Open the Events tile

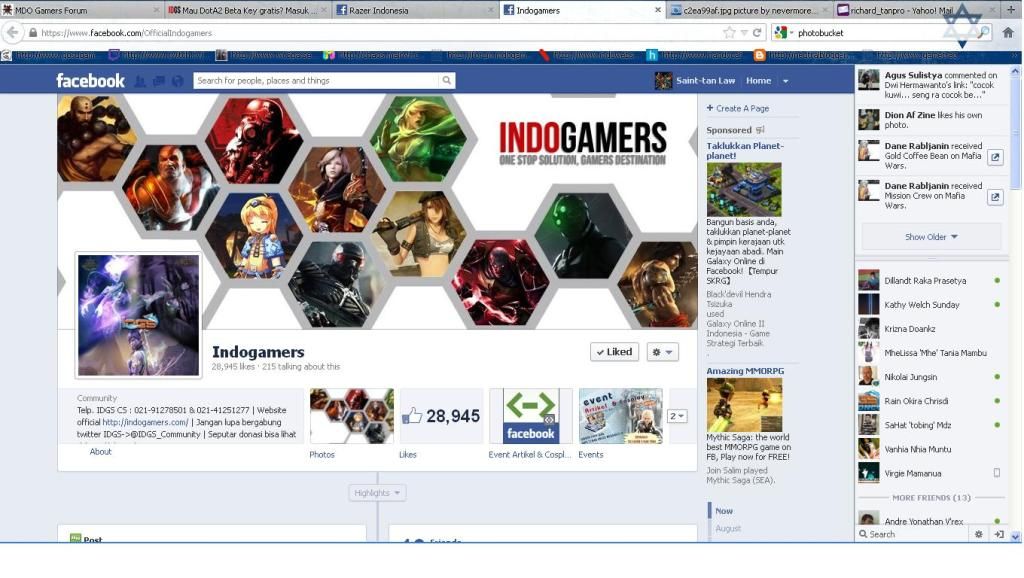(x=620, y=416)
